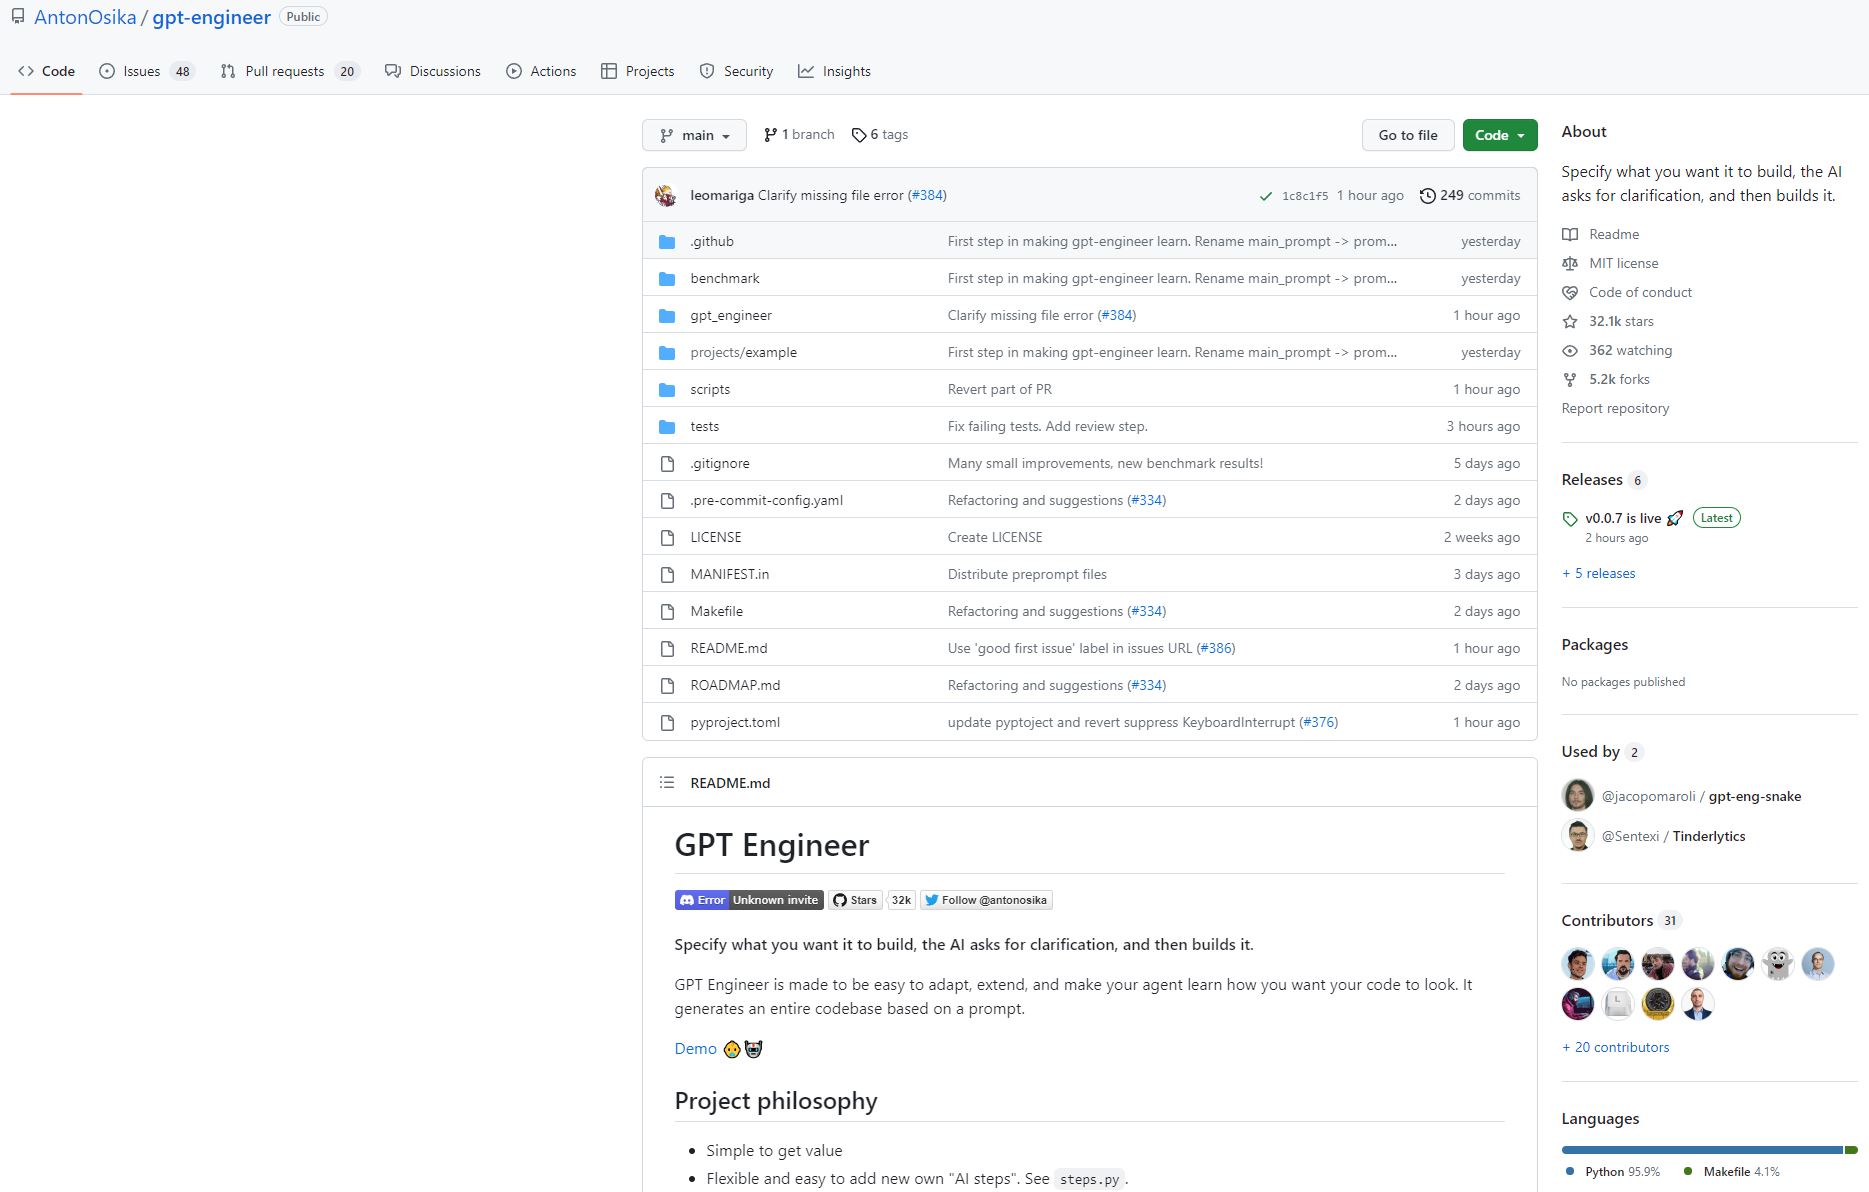This screenshot has height=1192, width=1869.
Task: Click the Report repository link
Action: [x=1615, y=408]
